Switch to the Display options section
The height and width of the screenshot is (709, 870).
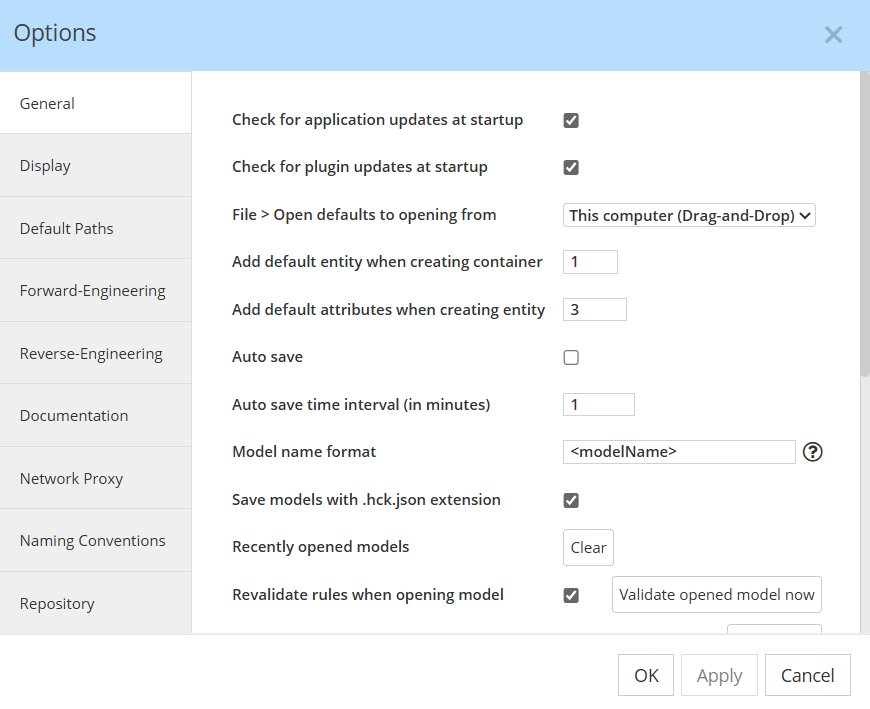tap(45, 165)
